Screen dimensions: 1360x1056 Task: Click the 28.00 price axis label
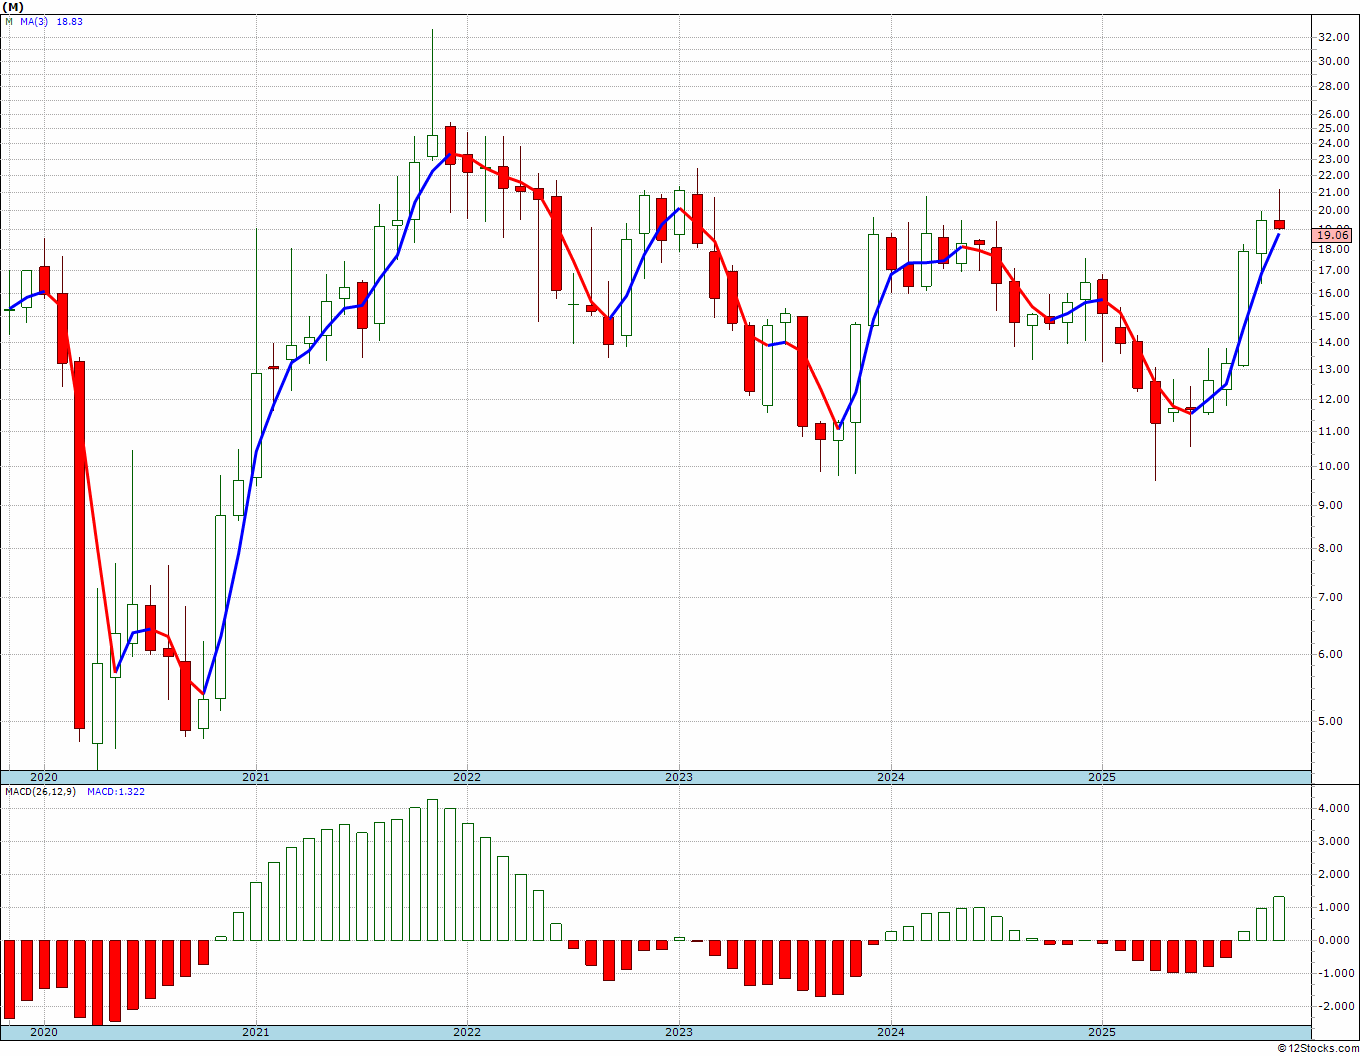tap(1333, 87)
